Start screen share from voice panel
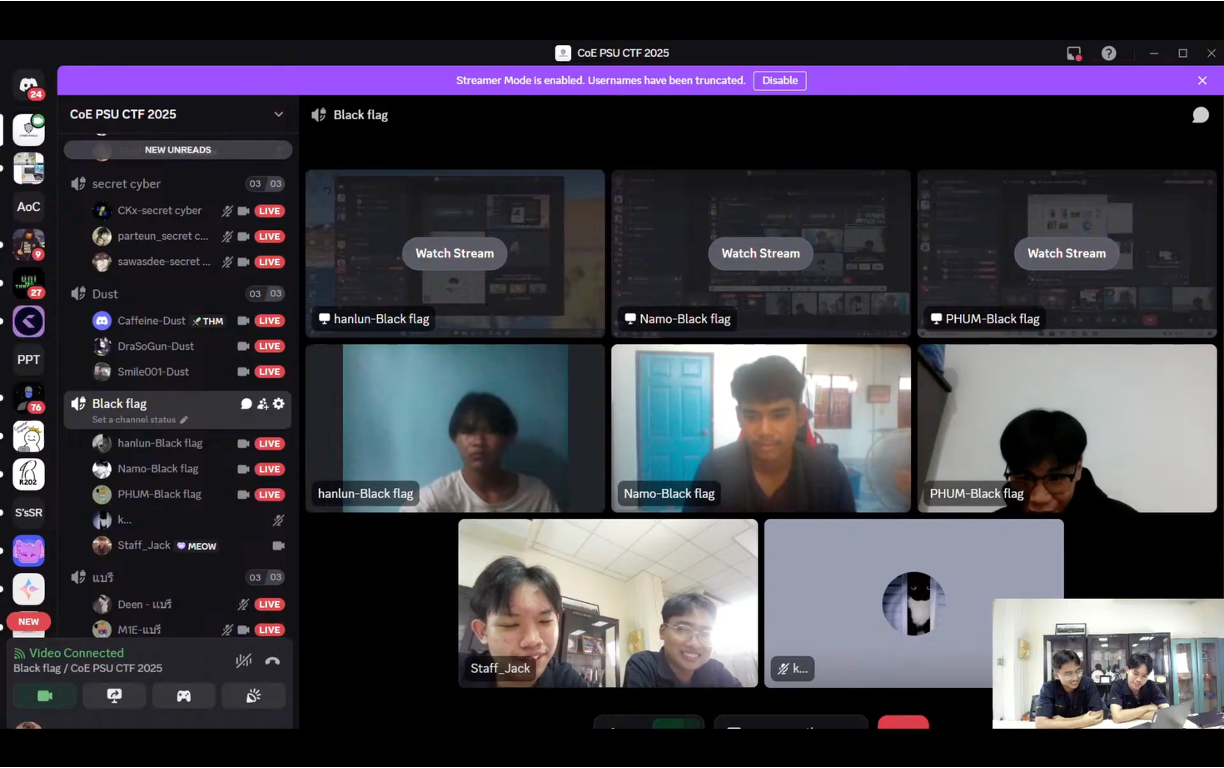Viewport: 1224px width, 768px height. pos(114,695)
